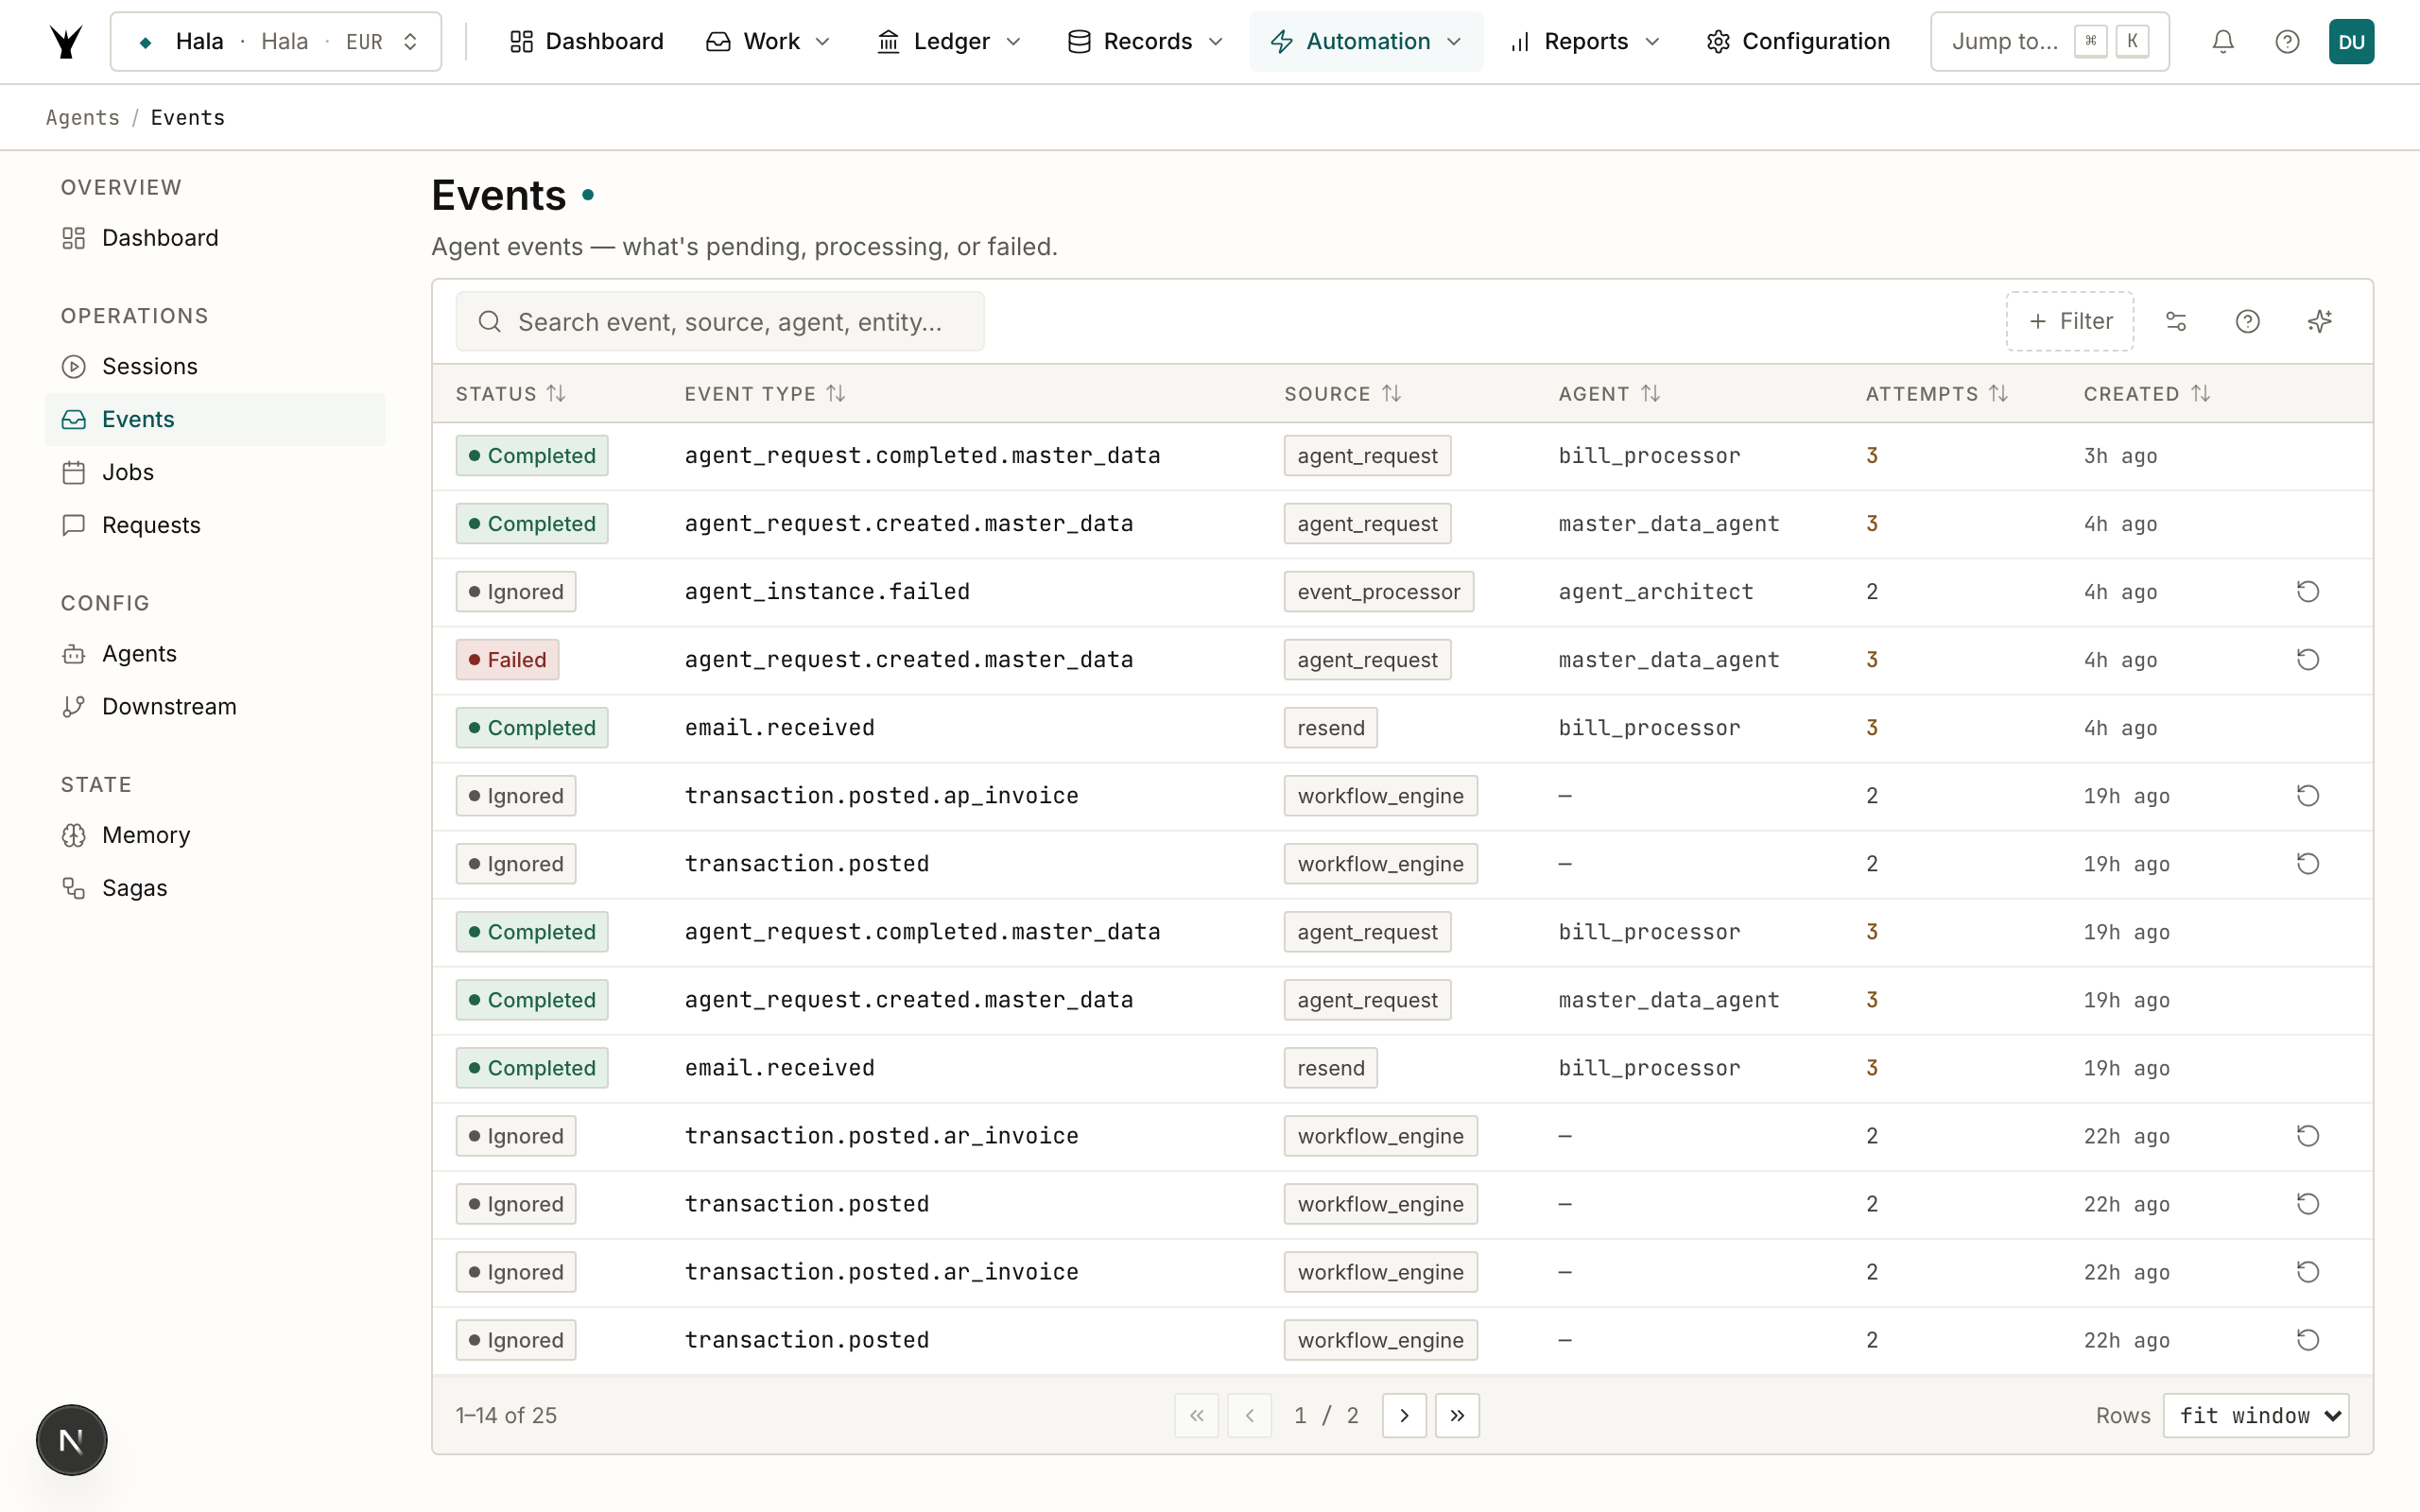
Task: Click Completed badge on 4h ago email.received row
Action: (x=532, y=728)
